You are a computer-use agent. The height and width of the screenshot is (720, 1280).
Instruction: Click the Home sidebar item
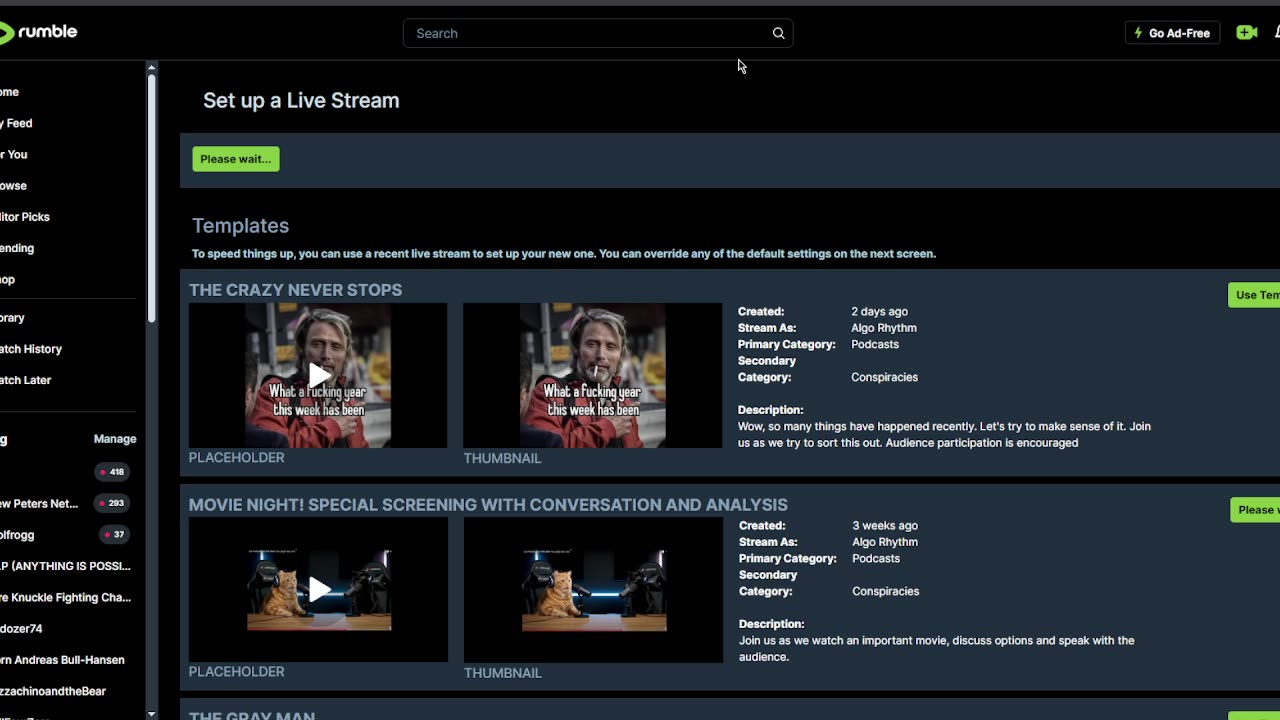tap(10, 92)
